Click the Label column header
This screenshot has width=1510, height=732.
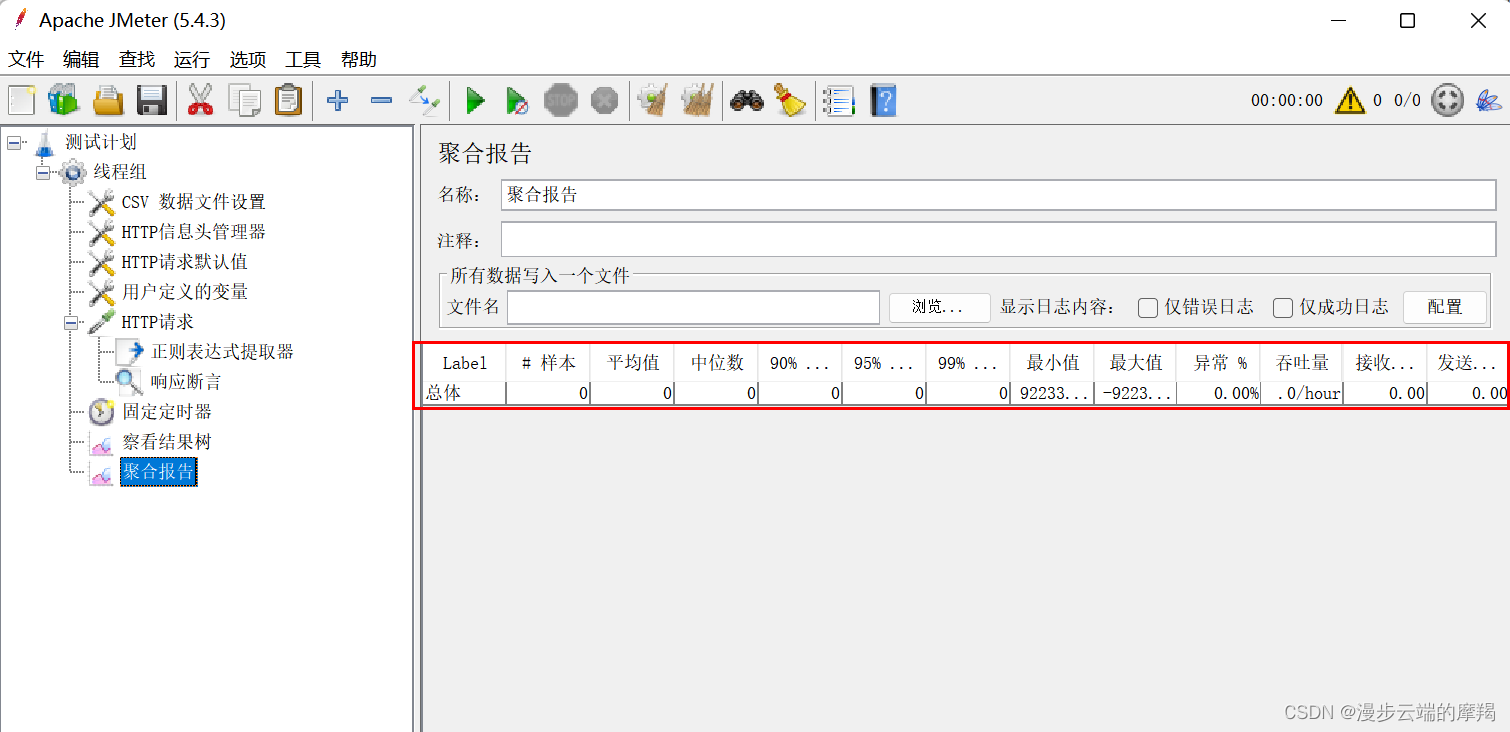465,363
